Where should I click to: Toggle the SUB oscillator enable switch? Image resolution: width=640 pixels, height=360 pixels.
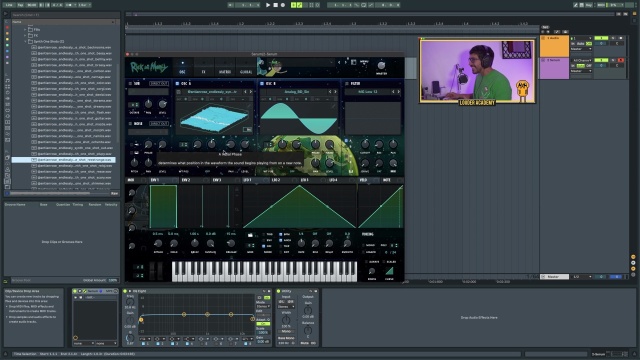click(x=131, y=83)
